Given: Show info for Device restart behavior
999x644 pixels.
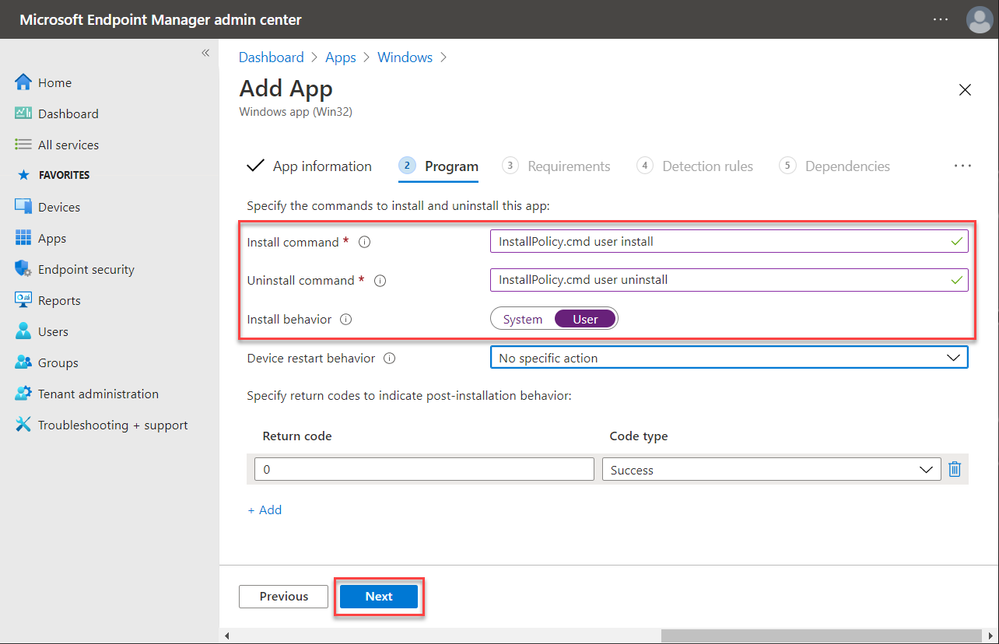Looking at the screenshot, I should tap(389, 358).
